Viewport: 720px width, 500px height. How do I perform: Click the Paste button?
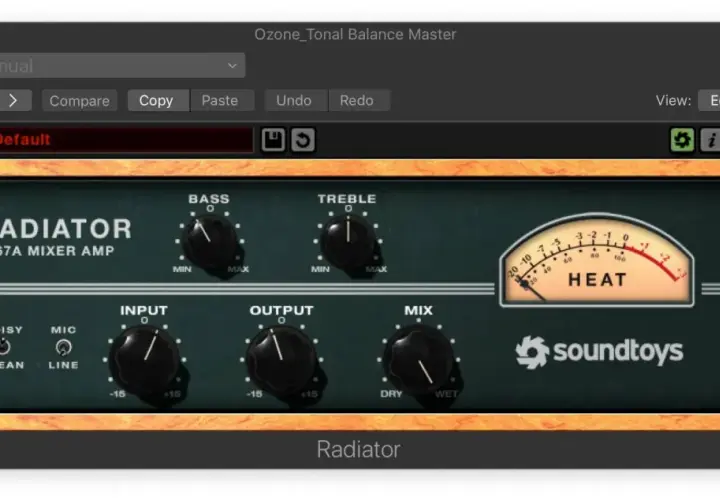point(220,101)
